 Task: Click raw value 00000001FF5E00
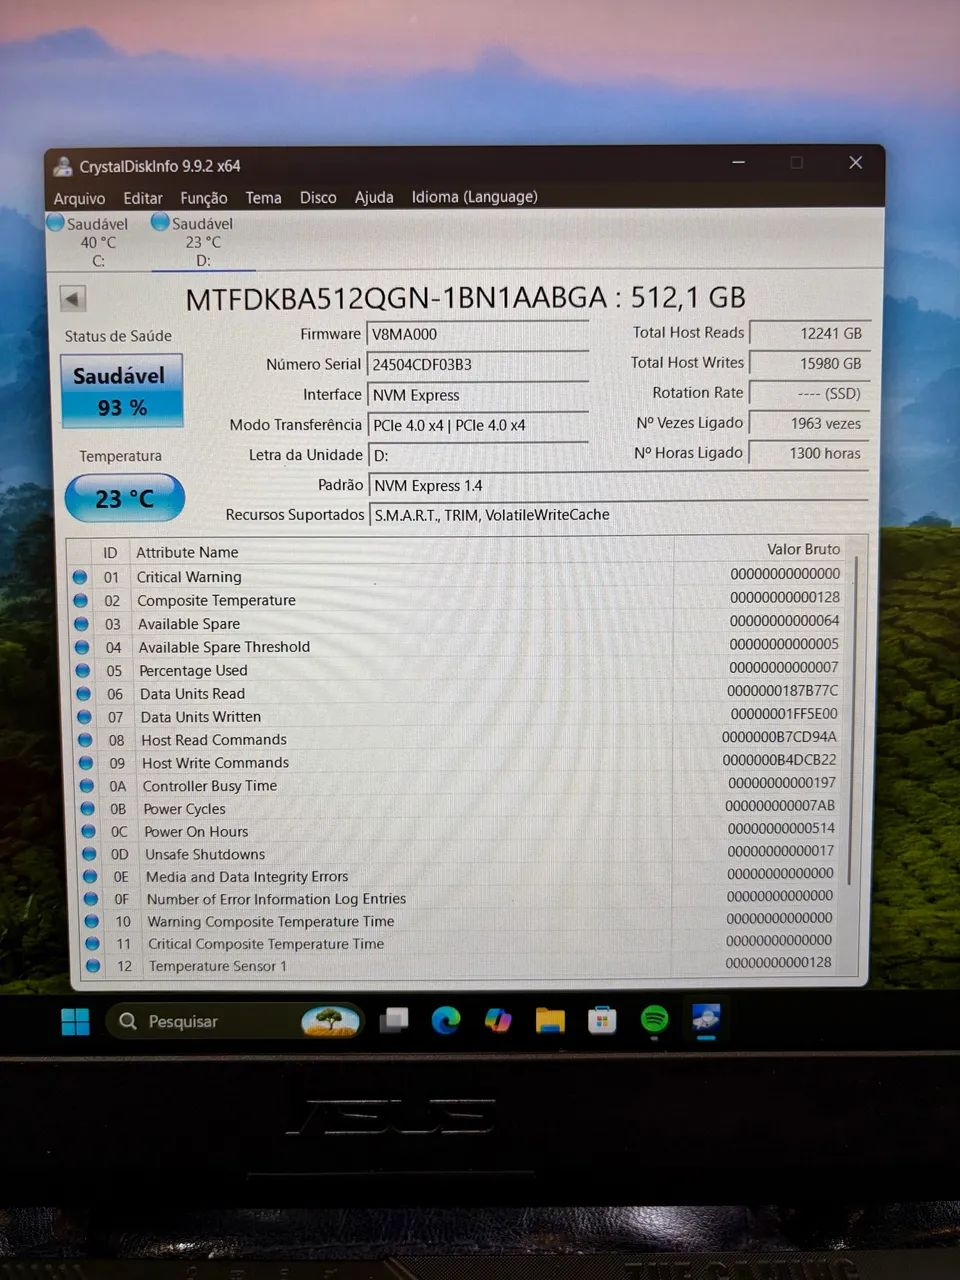tap(784, 714)
